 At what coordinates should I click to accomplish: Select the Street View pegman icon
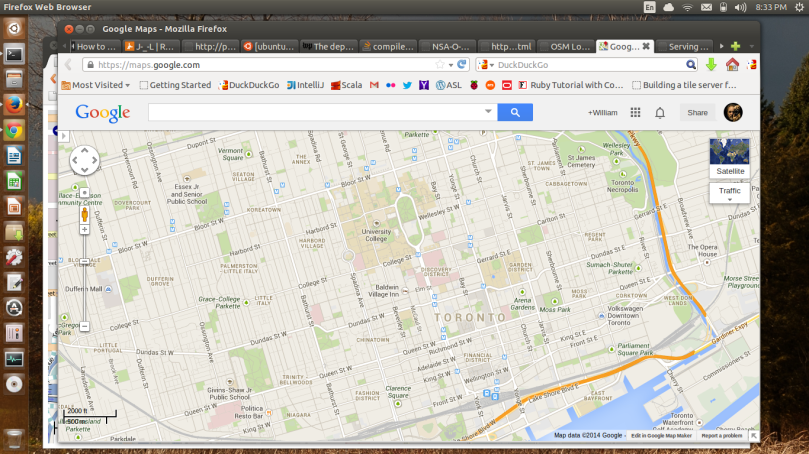85,215
